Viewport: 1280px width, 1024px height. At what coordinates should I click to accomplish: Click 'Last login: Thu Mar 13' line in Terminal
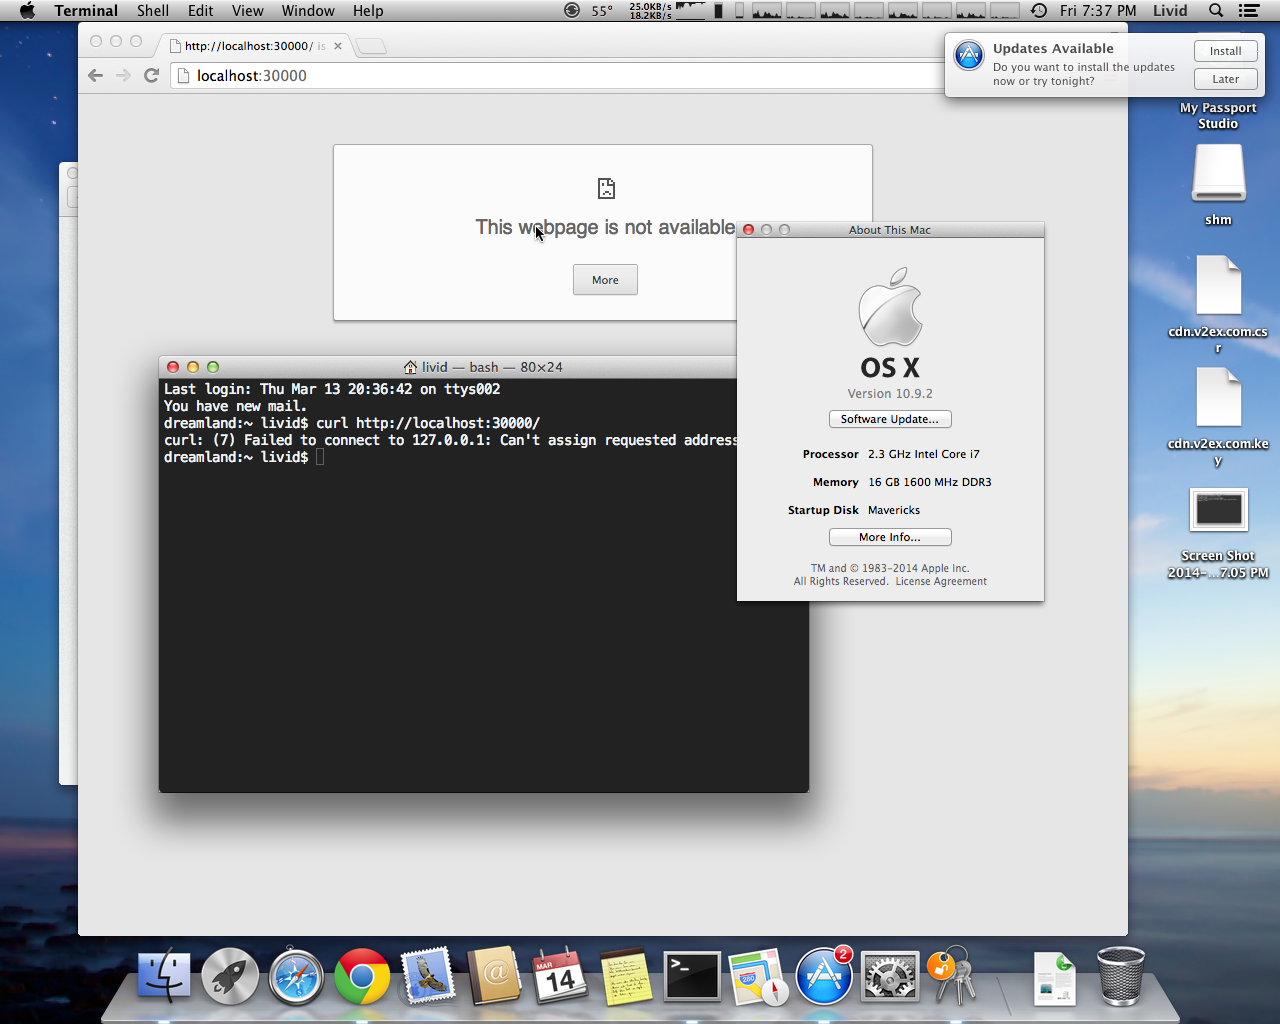332,389
